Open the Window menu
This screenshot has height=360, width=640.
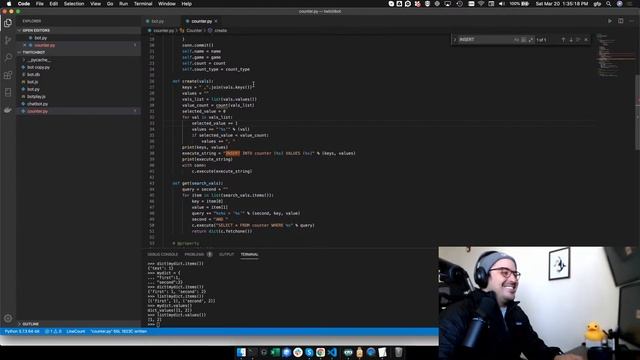[167, 4]
